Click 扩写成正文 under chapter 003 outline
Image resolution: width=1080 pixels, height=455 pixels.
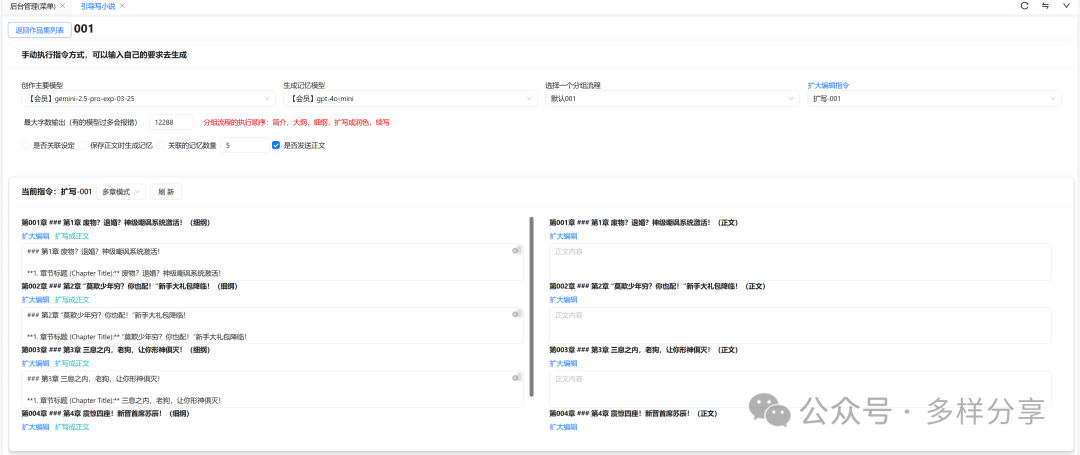tap(72, 363)
